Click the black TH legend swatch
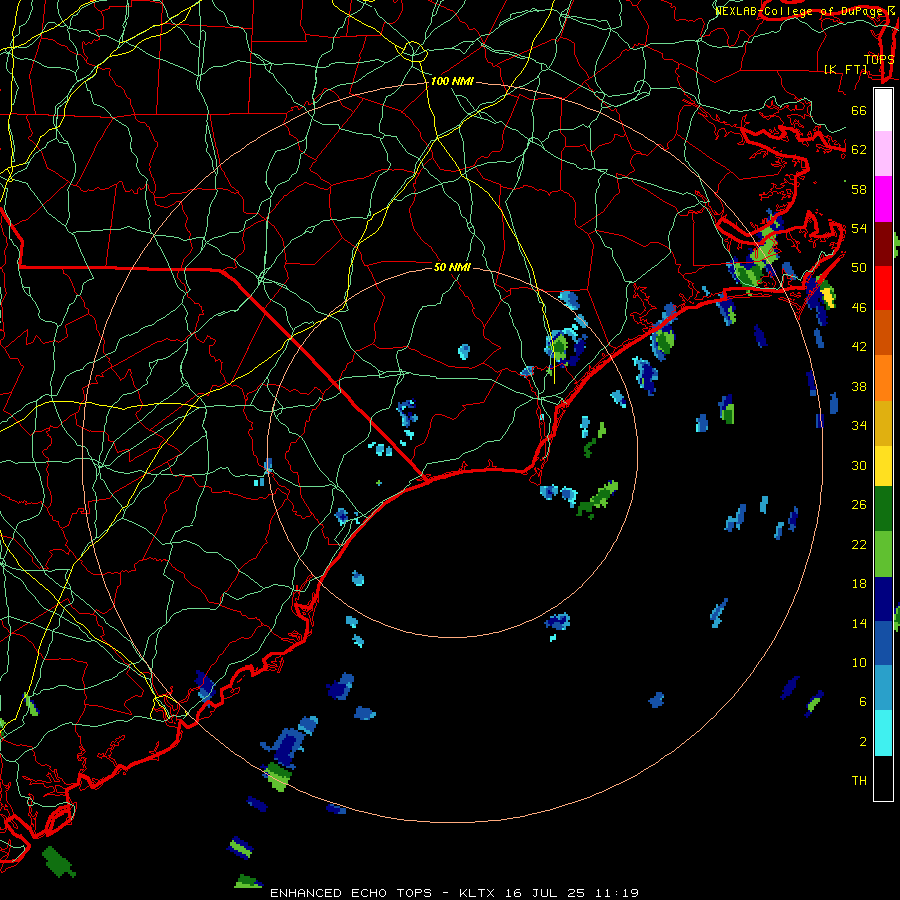The width and height of the screenshot is (900, 900). click(883, 778)
